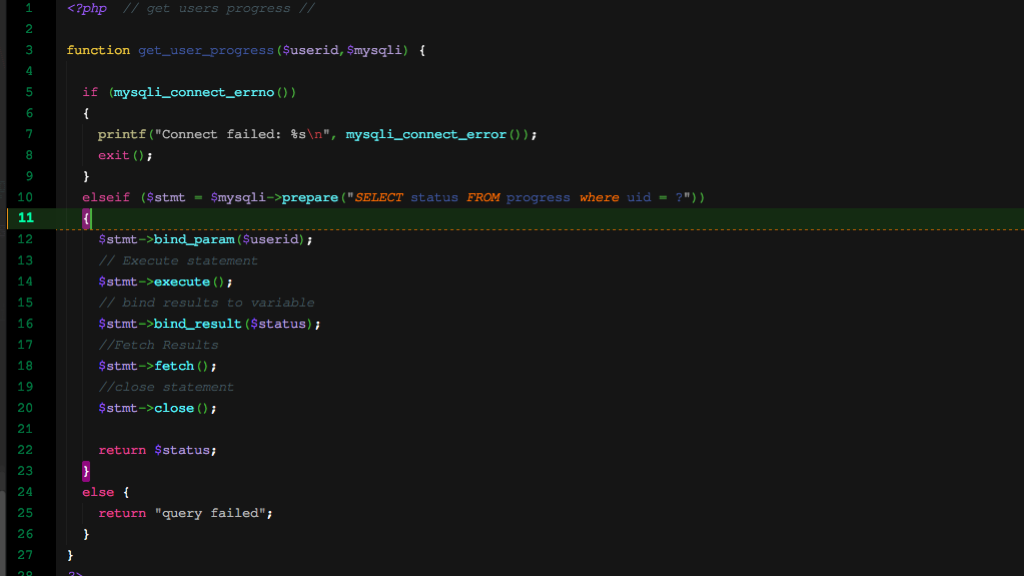This screenshot has width=1024, height=576.
Task: Click the '// bind results to variable' comment
Action: [206, 303]
